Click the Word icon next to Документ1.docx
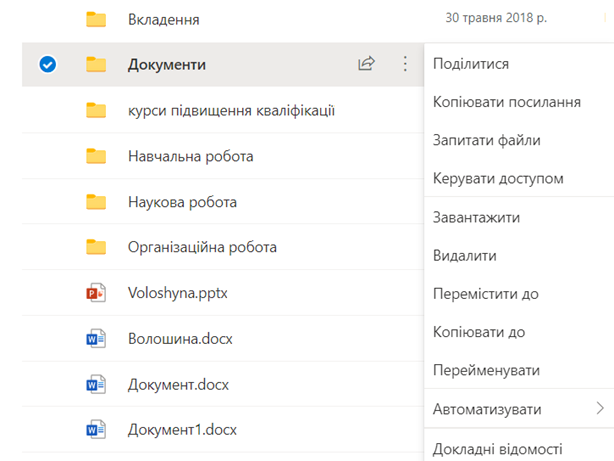 [x=96, y=431]
